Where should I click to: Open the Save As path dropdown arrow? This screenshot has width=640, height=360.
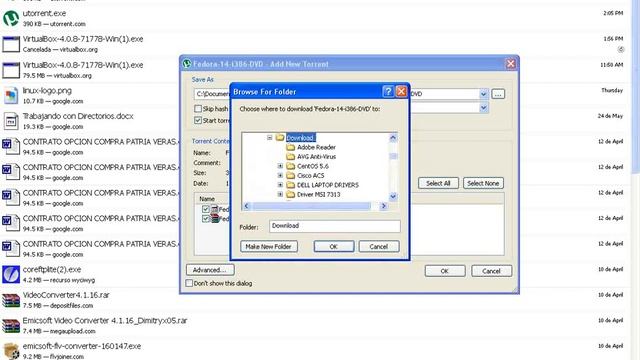point(483,94)
